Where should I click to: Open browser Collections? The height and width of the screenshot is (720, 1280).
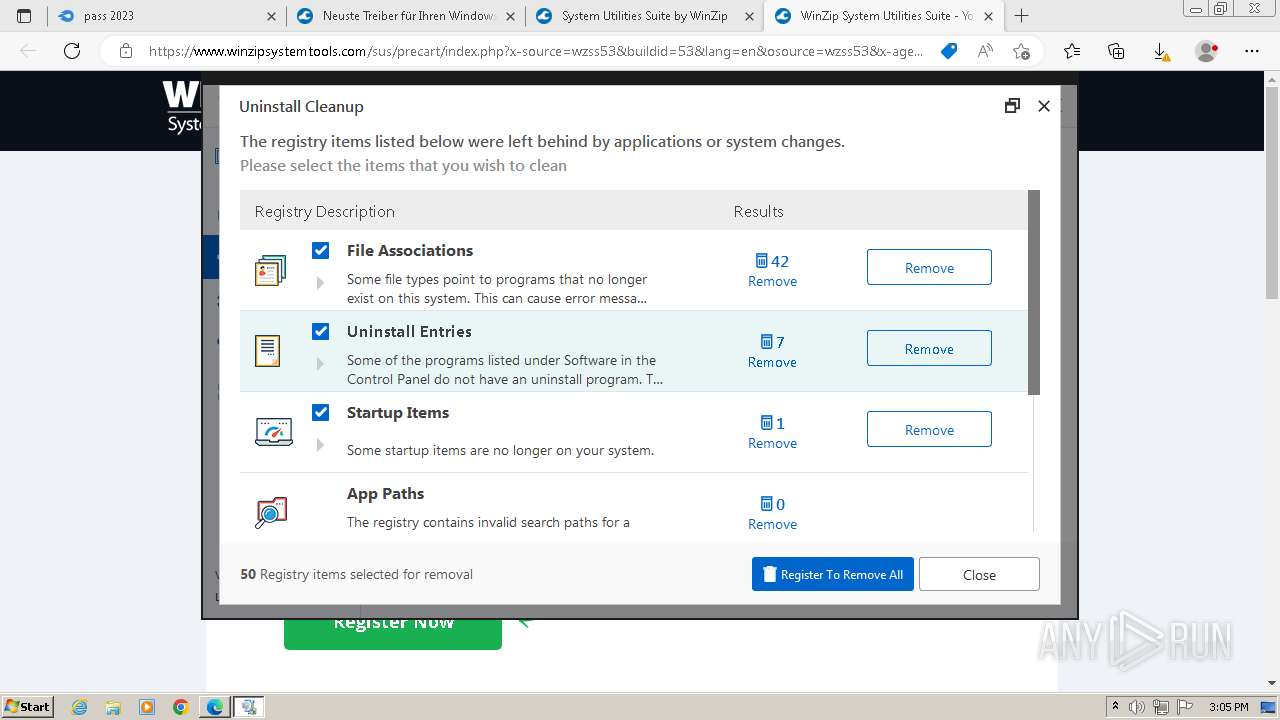1116,51
